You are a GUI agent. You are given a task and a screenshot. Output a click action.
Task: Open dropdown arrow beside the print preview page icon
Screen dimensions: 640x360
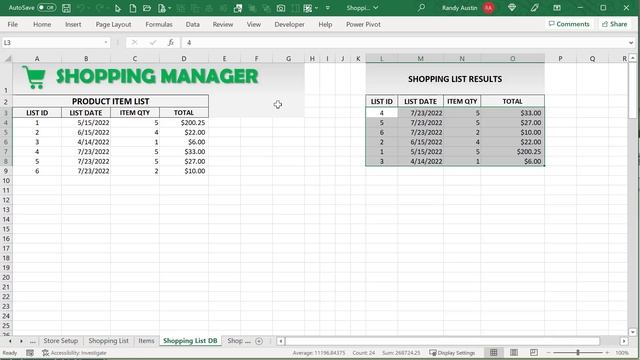(169, 8)
